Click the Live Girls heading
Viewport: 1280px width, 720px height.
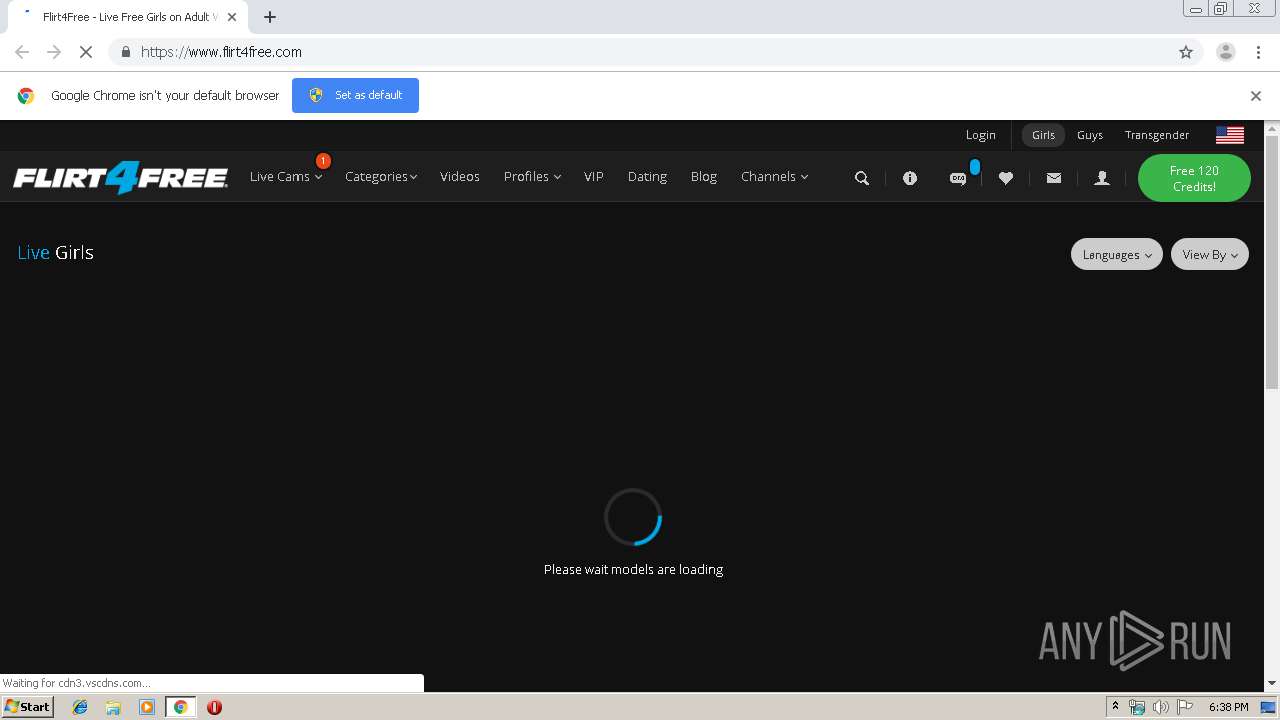click(56, 253)
